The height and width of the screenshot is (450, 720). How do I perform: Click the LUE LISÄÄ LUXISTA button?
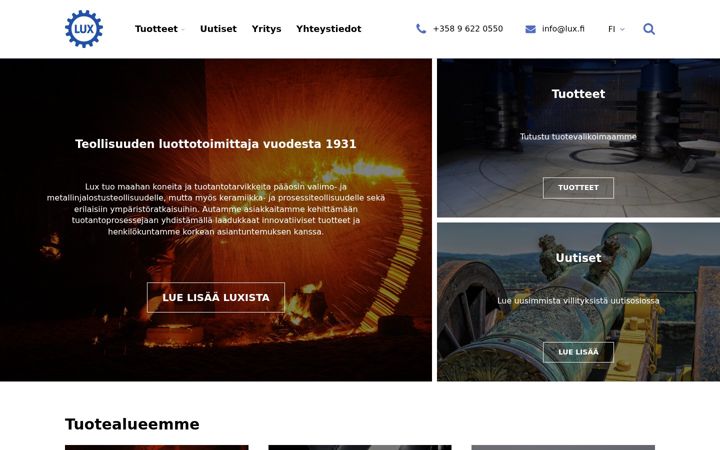click(x=216, y=298)
